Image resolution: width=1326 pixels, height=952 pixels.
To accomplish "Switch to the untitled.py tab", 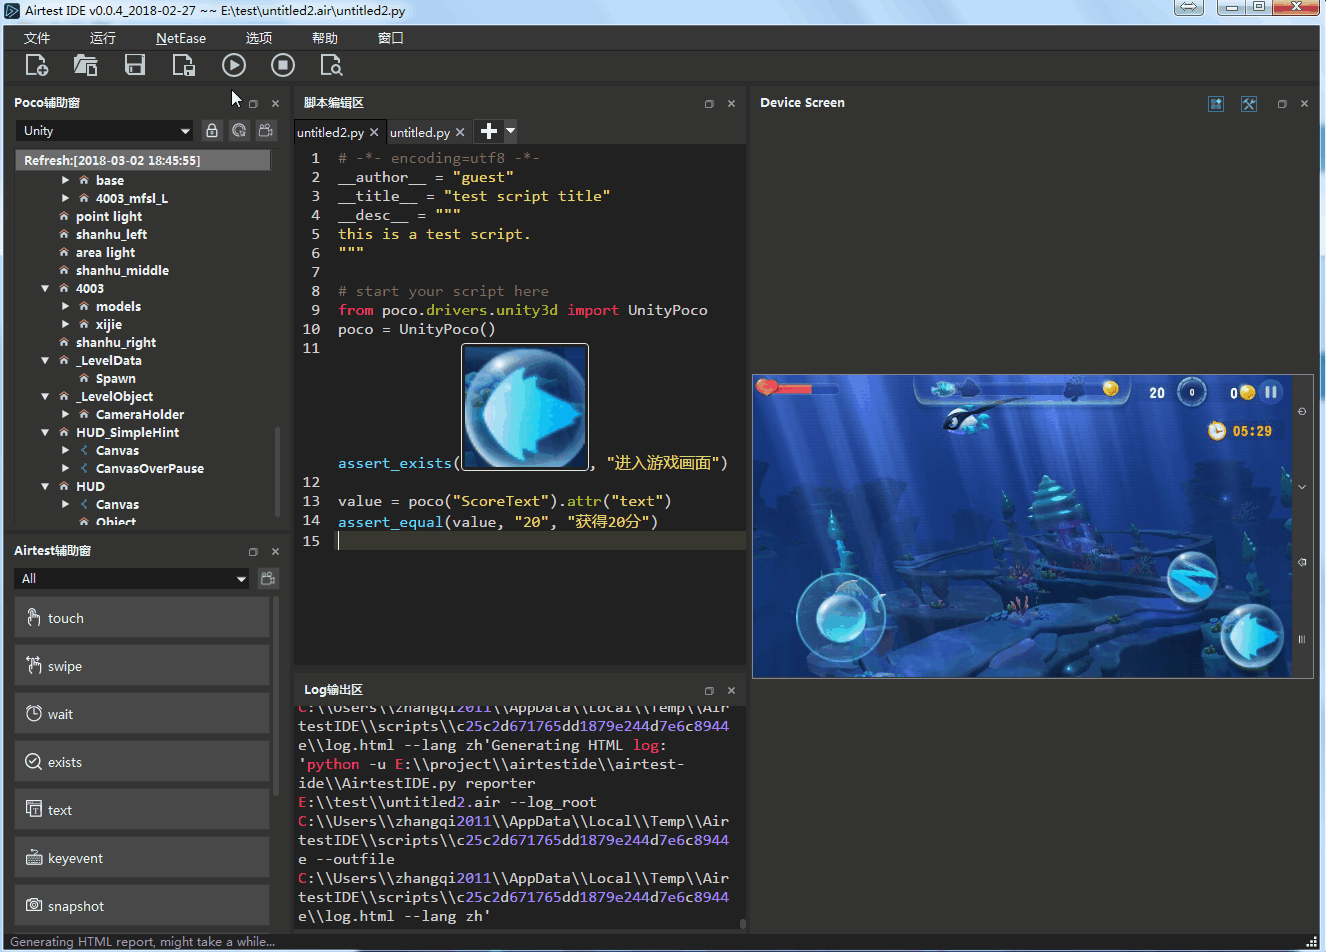I will (419, 133).
